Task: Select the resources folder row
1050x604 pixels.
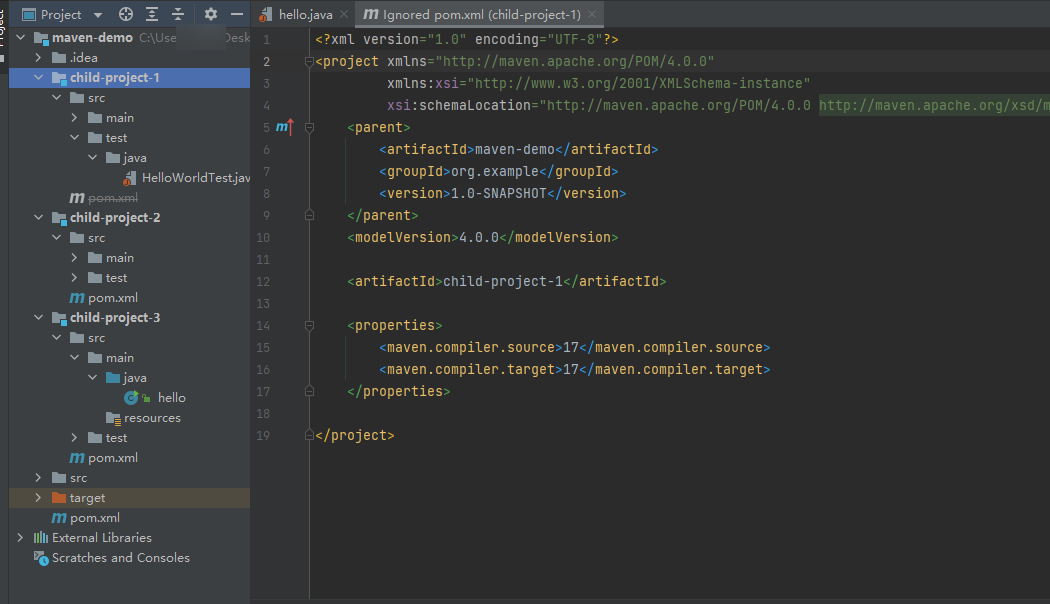Action: point(129,418)
